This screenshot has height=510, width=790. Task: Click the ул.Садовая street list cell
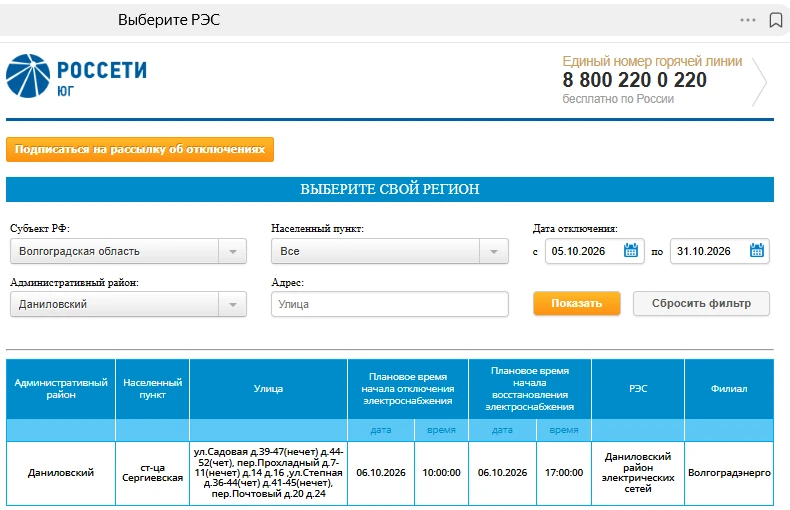[269, 473]
